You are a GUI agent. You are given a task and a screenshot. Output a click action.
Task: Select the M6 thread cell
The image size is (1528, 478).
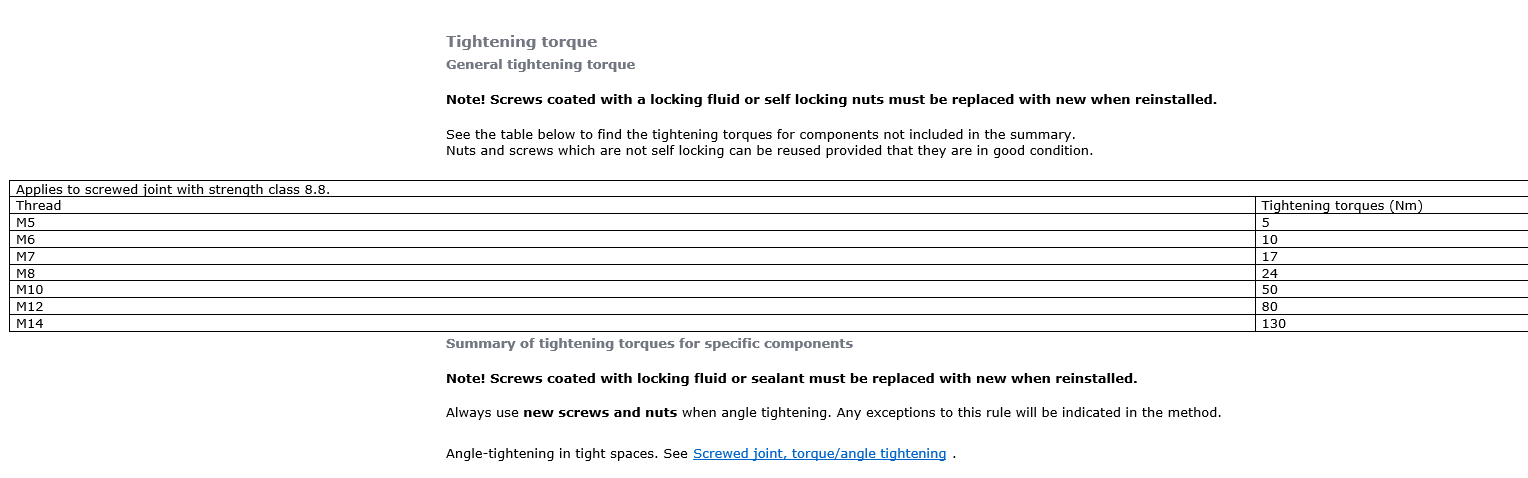(27, 240)
